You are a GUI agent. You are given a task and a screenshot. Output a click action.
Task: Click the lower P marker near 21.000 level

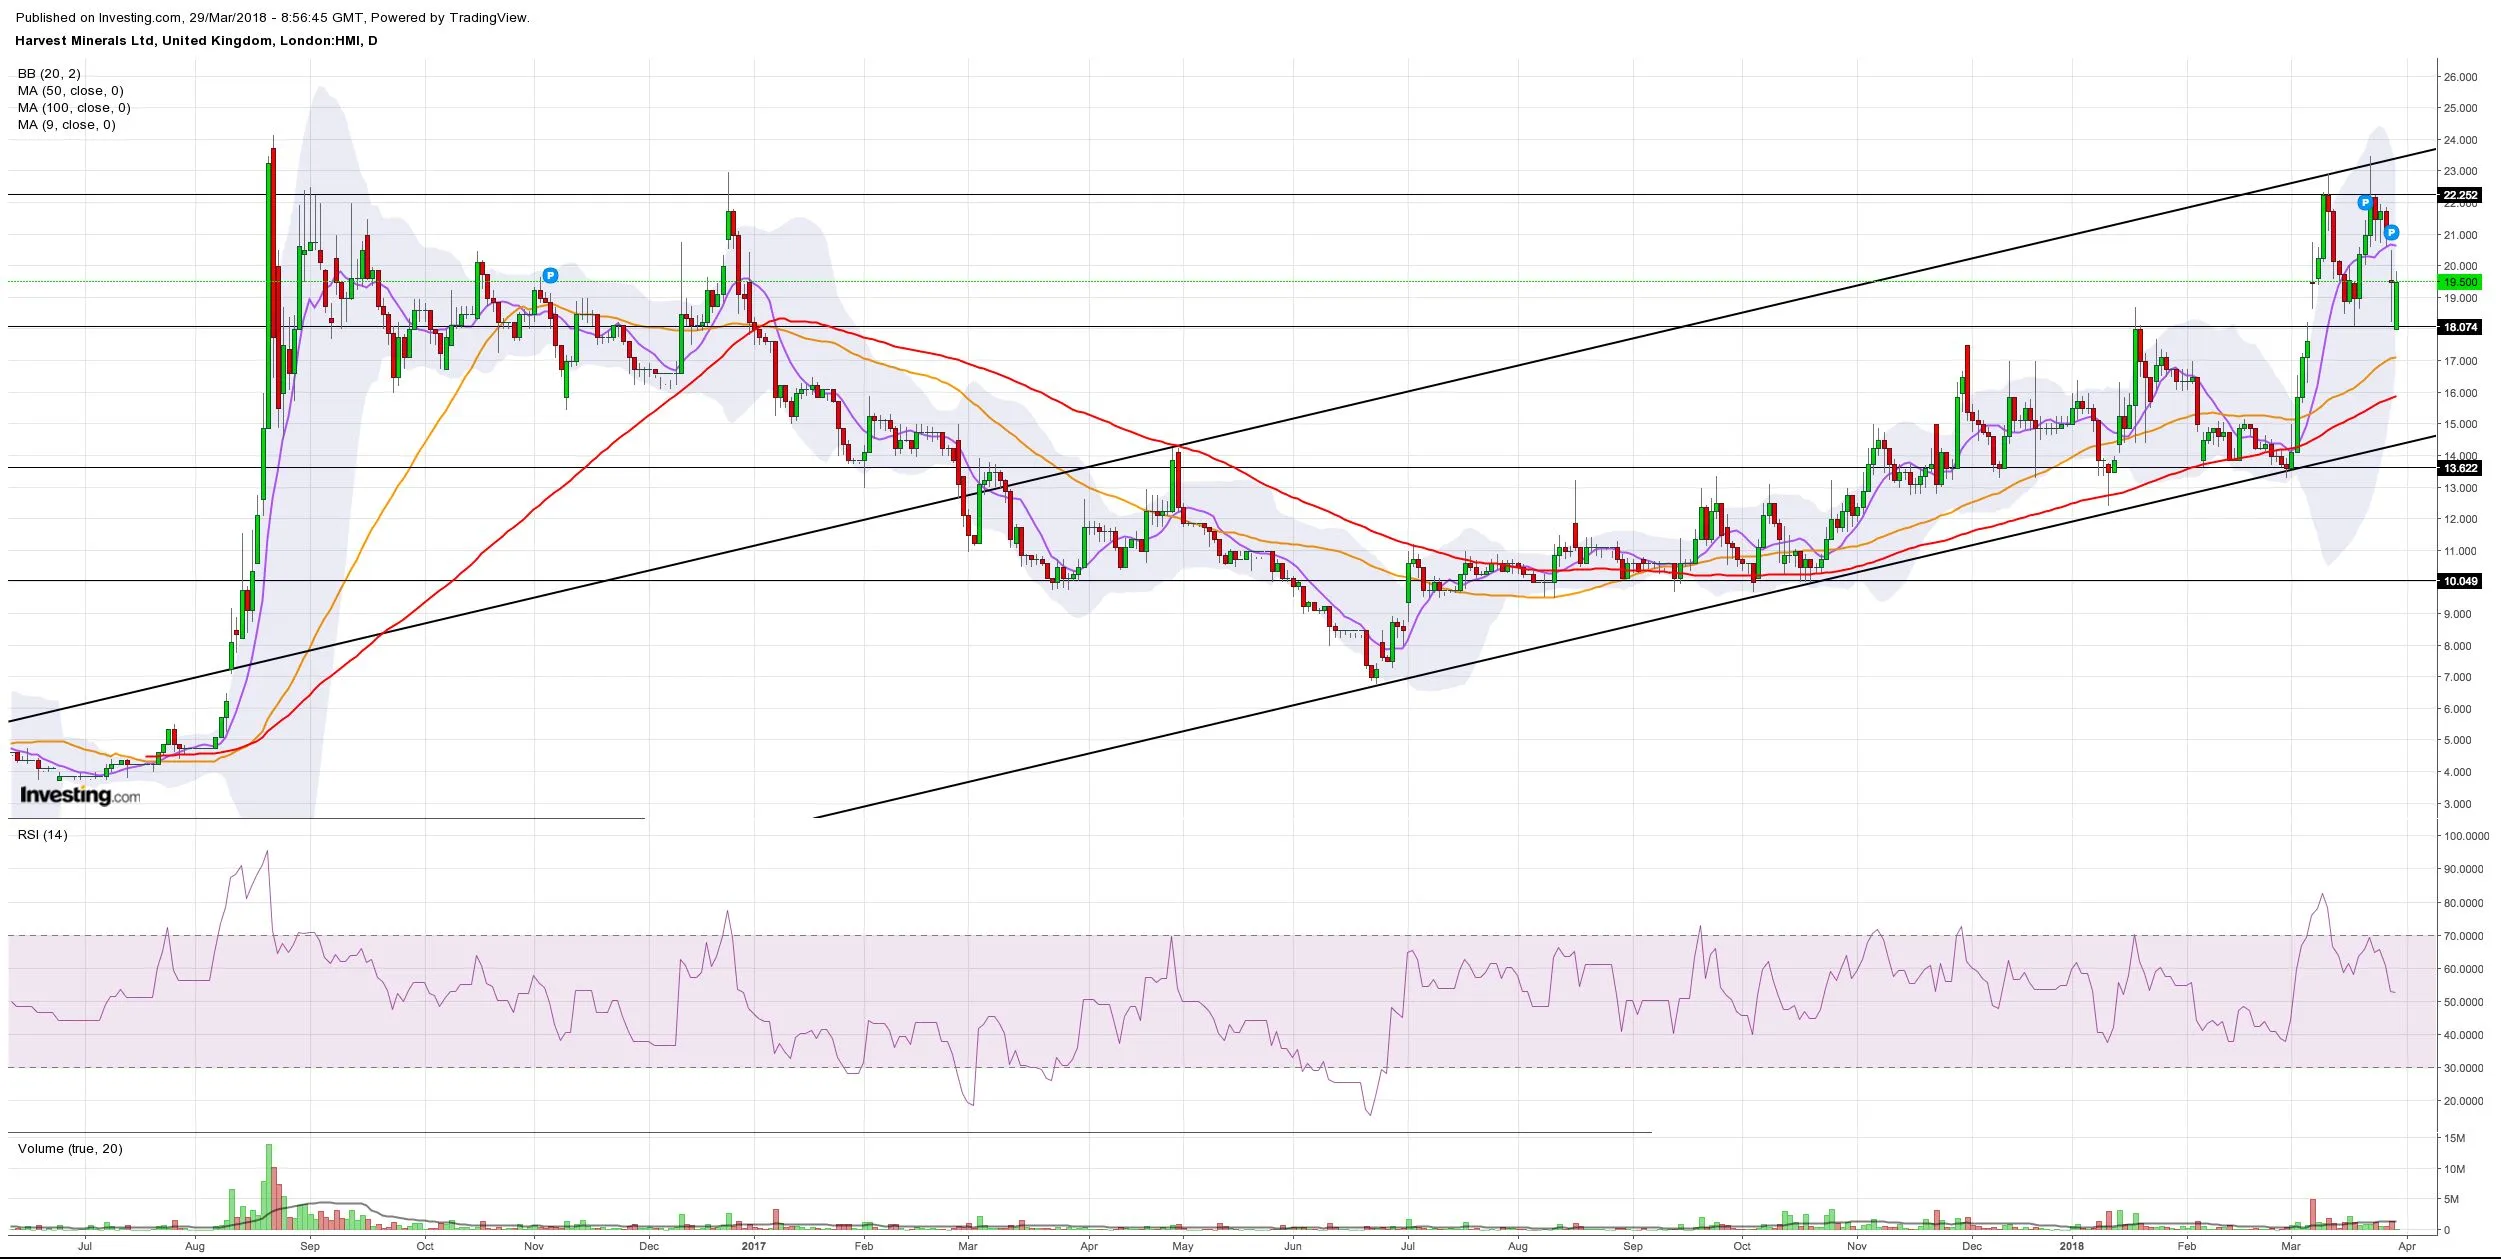coord(2392,233)
